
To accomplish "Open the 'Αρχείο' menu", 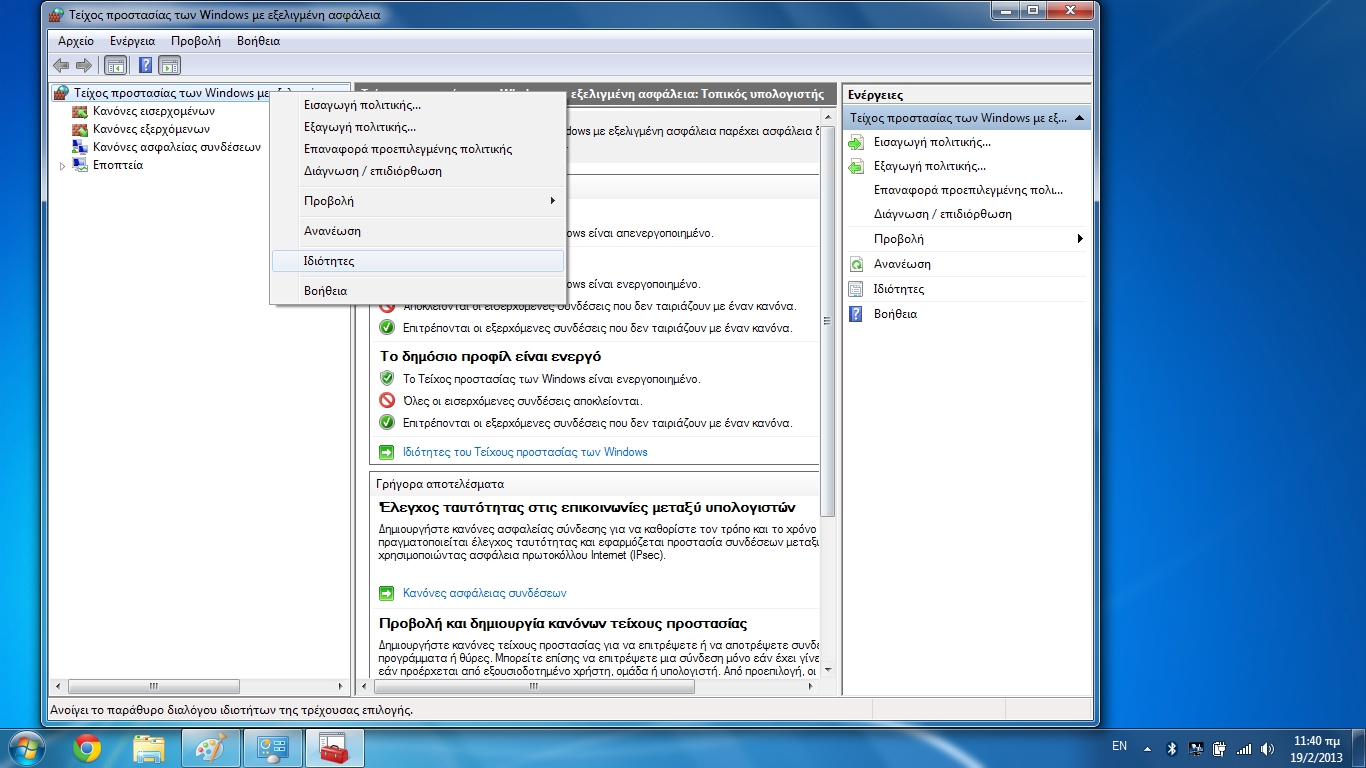I will pyautogui.click(x=76, y=41).
